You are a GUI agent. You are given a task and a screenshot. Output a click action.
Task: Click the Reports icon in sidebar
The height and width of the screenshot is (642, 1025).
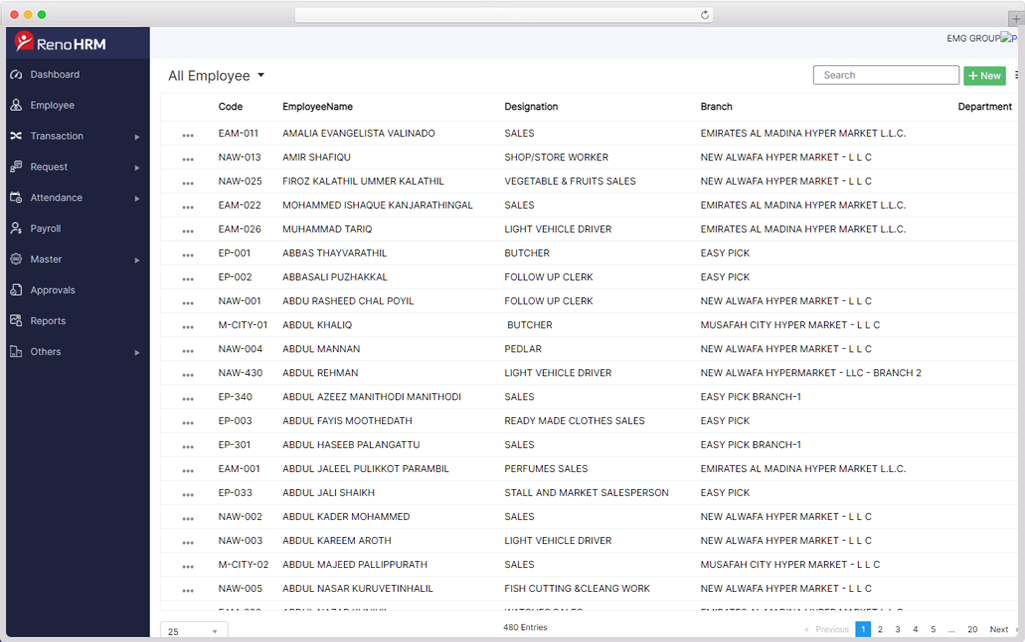tap(16, 321)
